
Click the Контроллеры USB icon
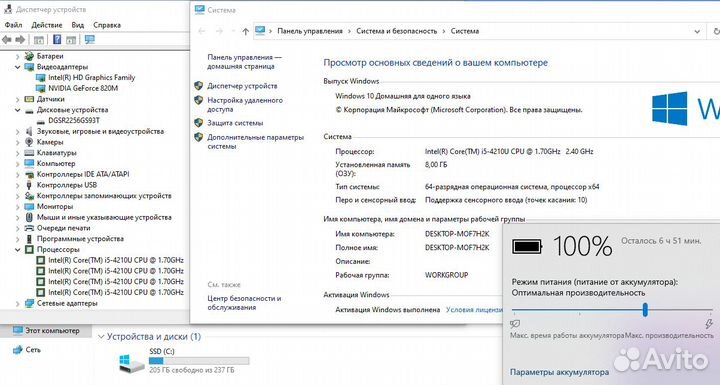point(29,185)
